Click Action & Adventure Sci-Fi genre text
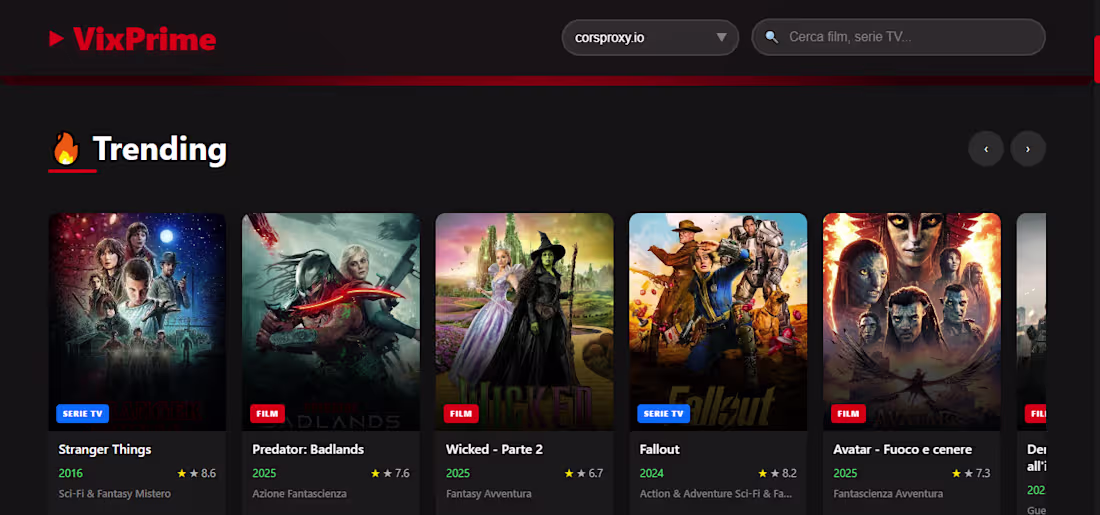 point(716,494)
